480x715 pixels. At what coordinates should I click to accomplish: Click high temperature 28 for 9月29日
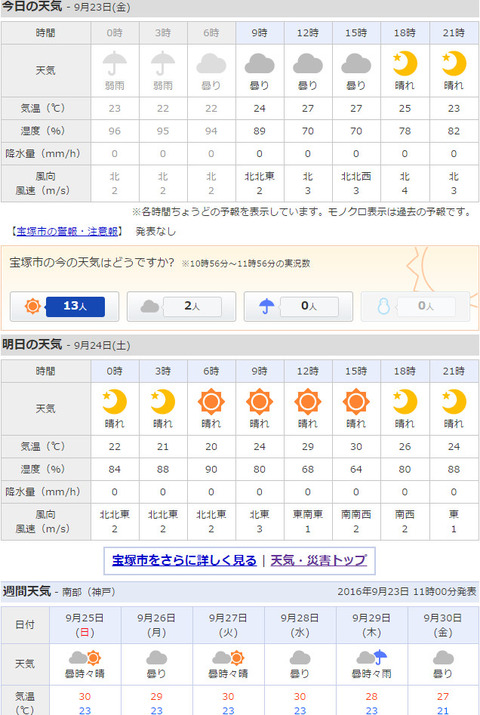[372, 697]
